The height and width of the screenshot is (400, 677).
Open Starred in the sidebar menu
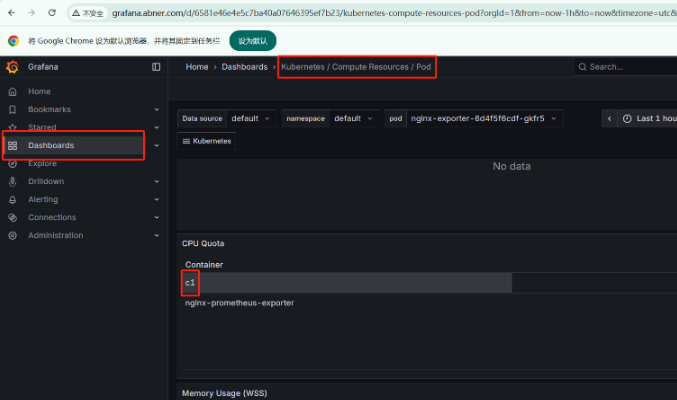click(x=42, y=127)
